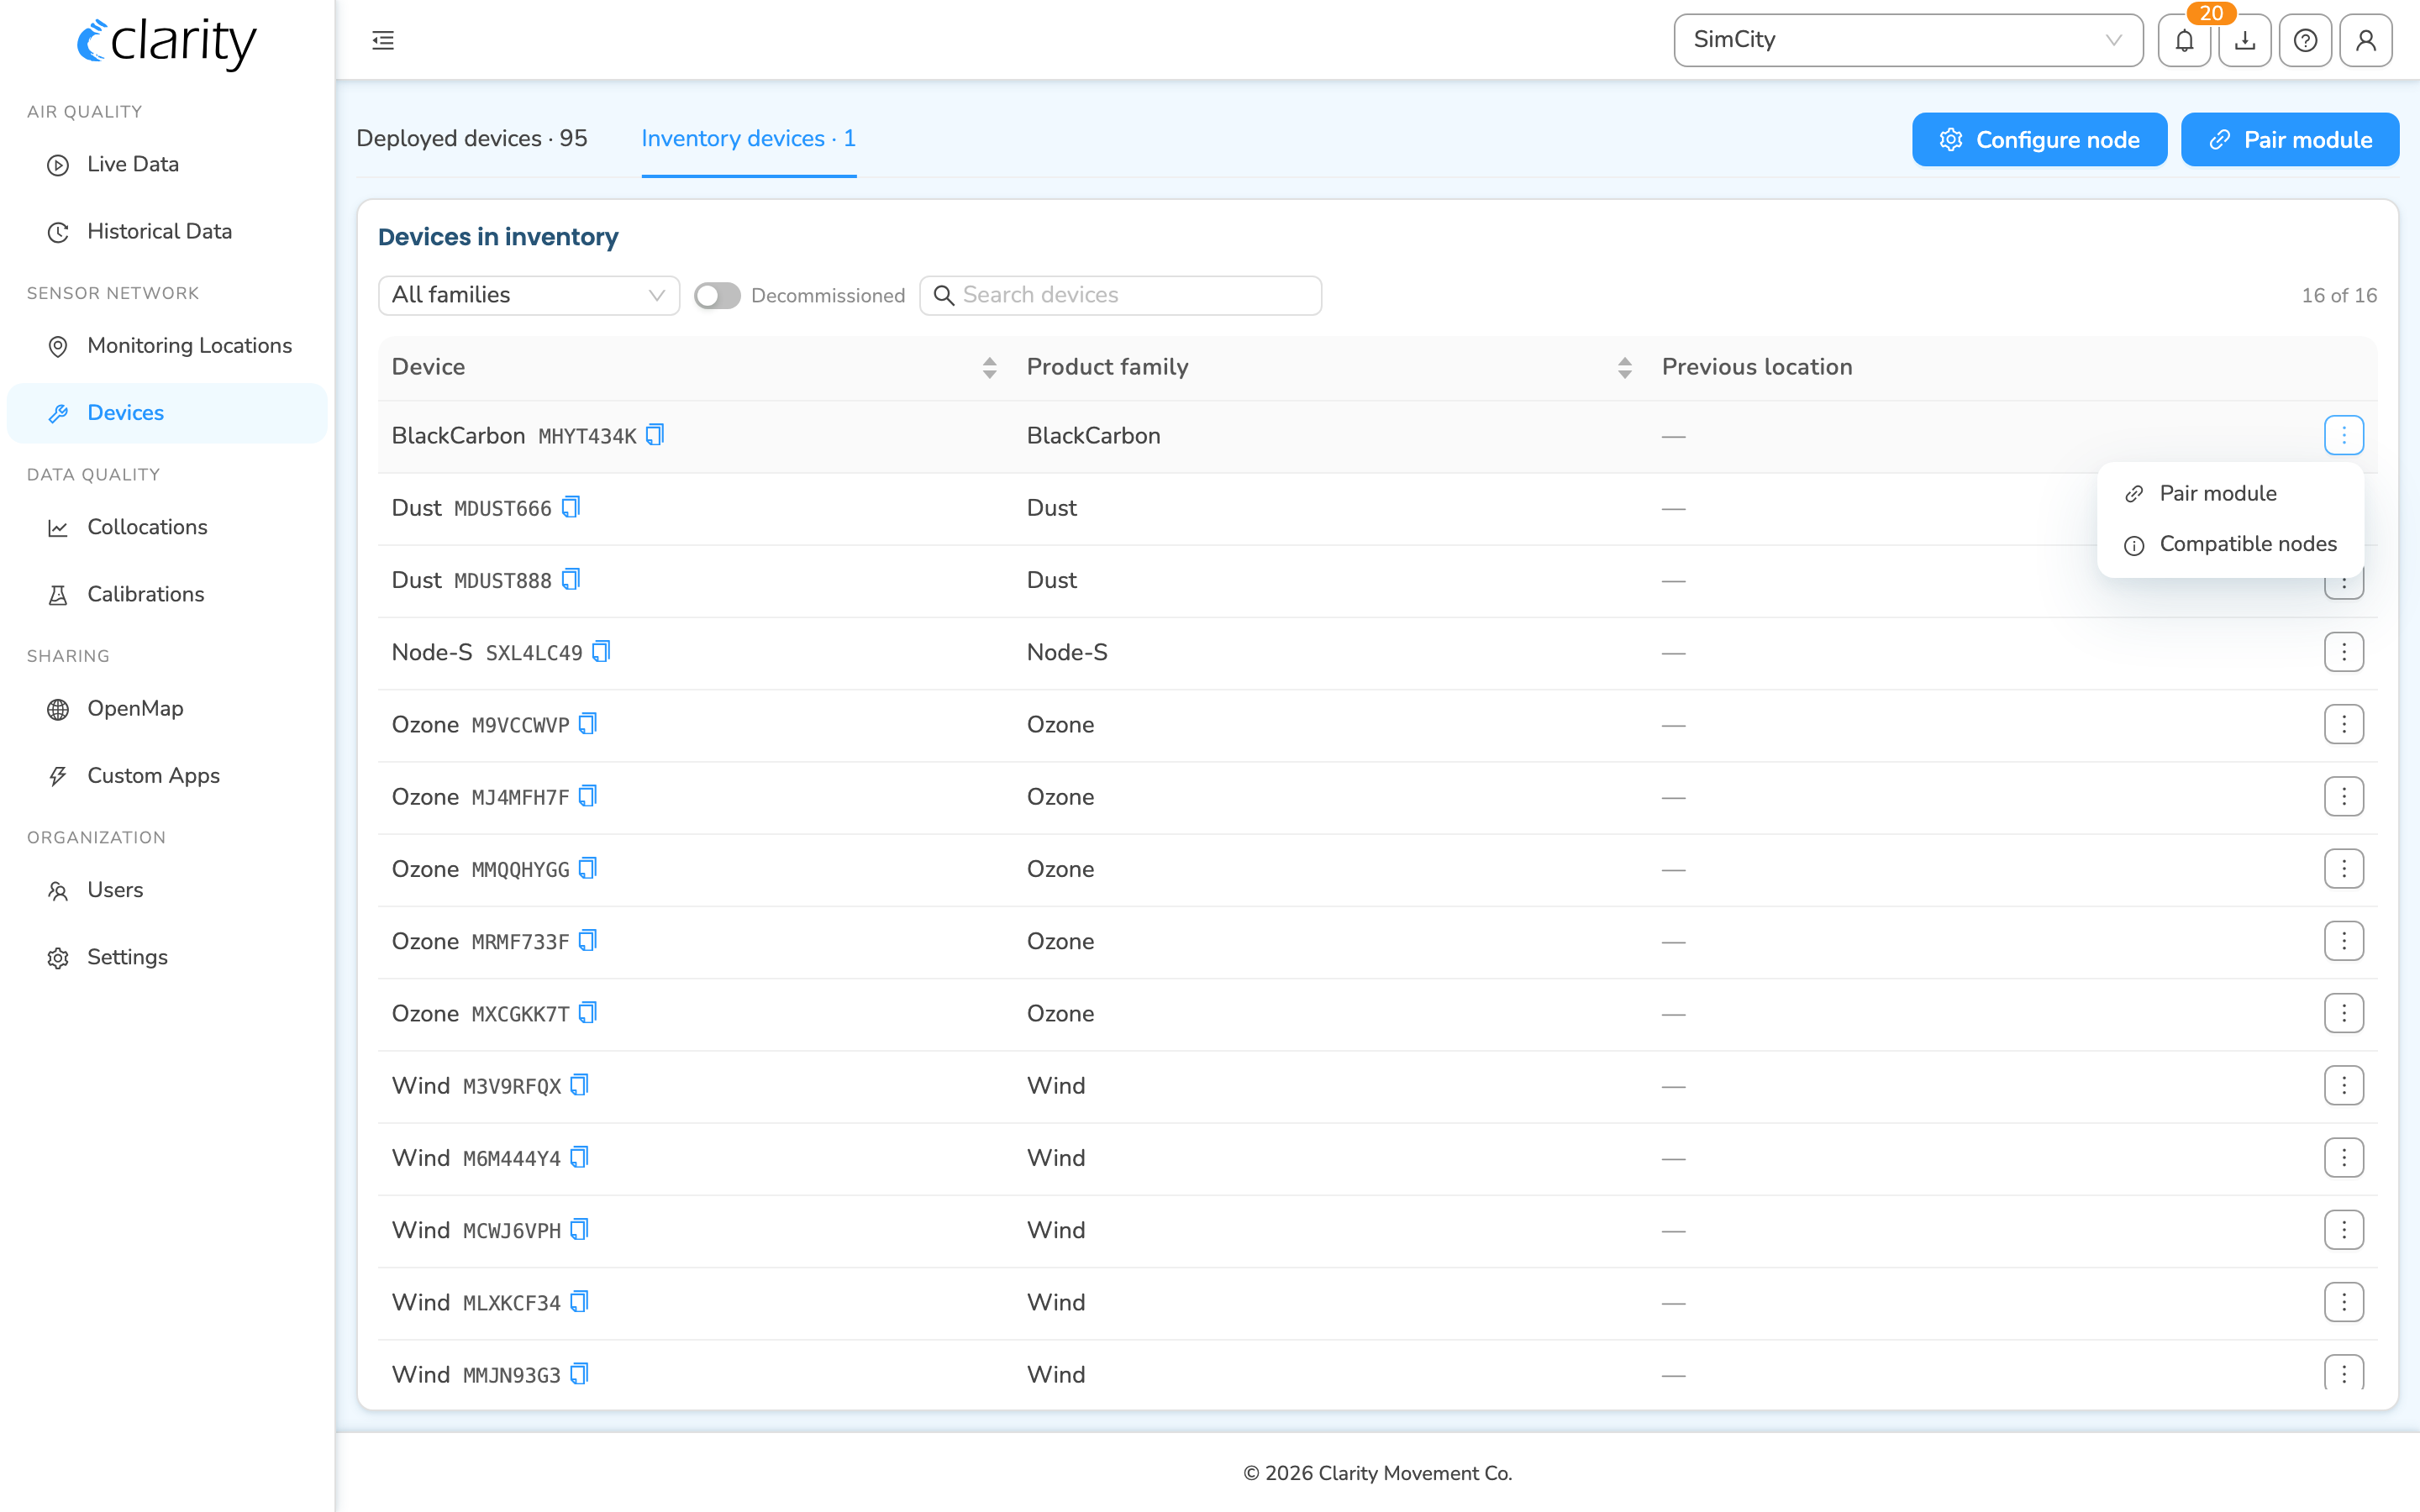The height and width of the screenshot is (1512, 2420).
Task: Open actions menu for Ozone MRMF733F
Action: coord(2344,941)
